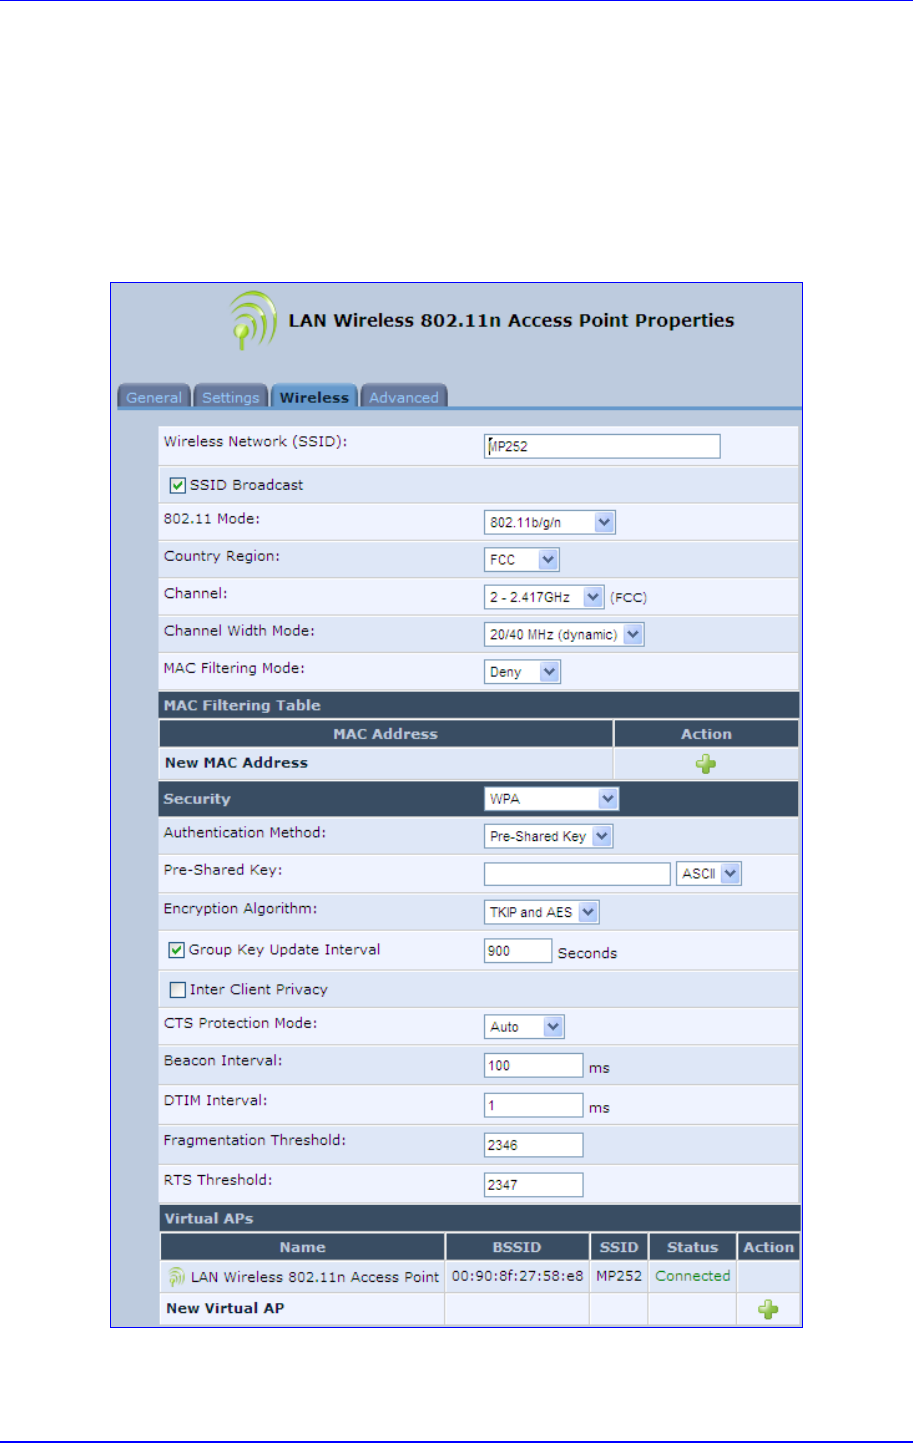Screen dimensions: 913x1443
Task: Click the Wireless Network SSID text field
Action: [602, 446]
